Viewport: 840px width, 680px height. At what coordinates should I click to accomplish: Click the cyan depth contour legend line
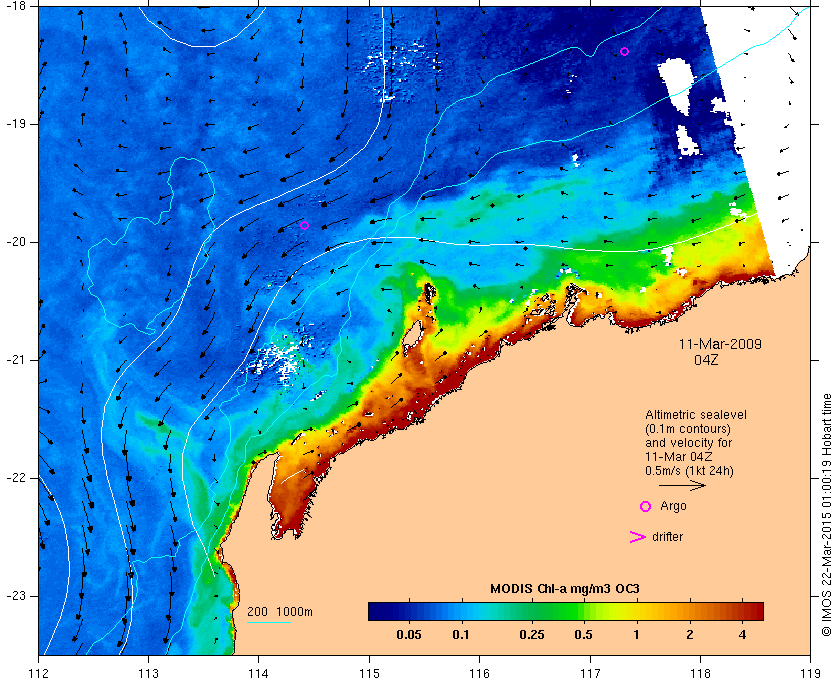[x=269, y=622]
